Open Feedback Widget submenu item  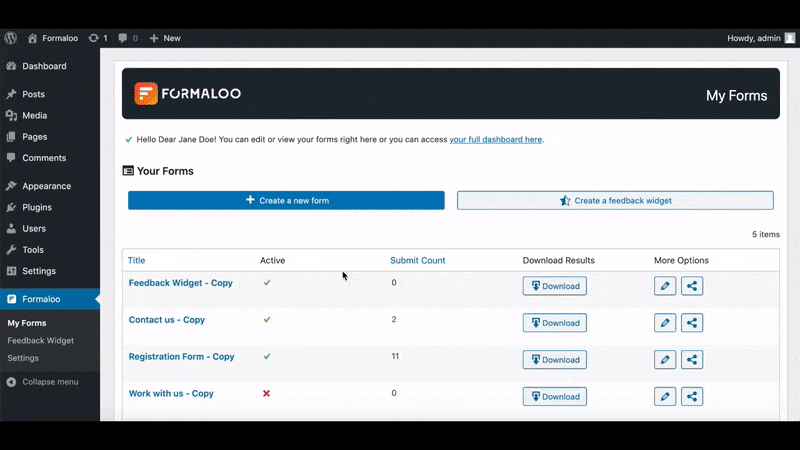click(x=40, y=340)
